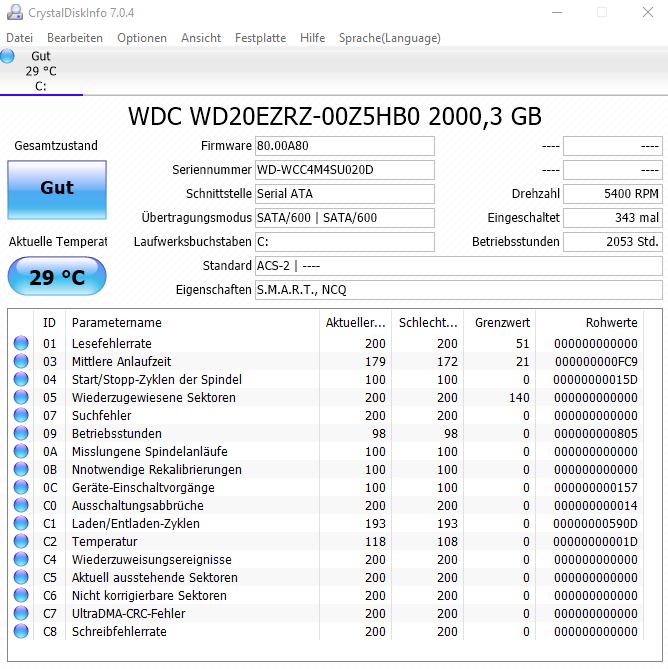Screen dimensions: 668x669
Task: Open the Ansicht menu
Action: [x=200, y=38]
